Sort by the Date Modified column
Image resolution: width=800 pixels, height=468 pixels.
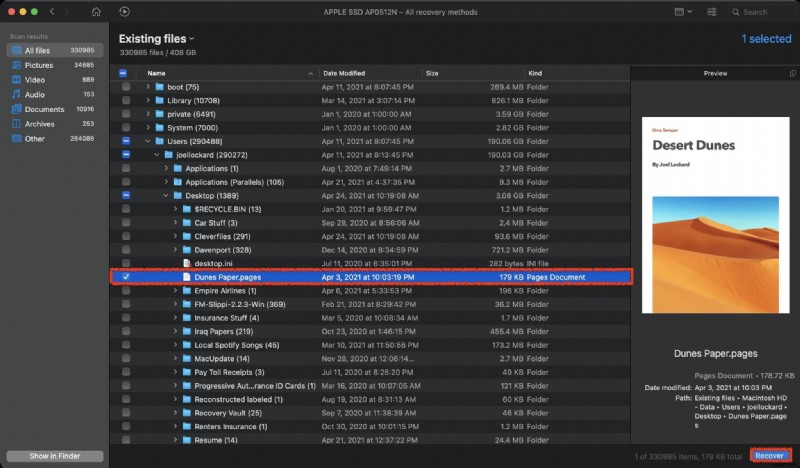click(x=344, y=73)
